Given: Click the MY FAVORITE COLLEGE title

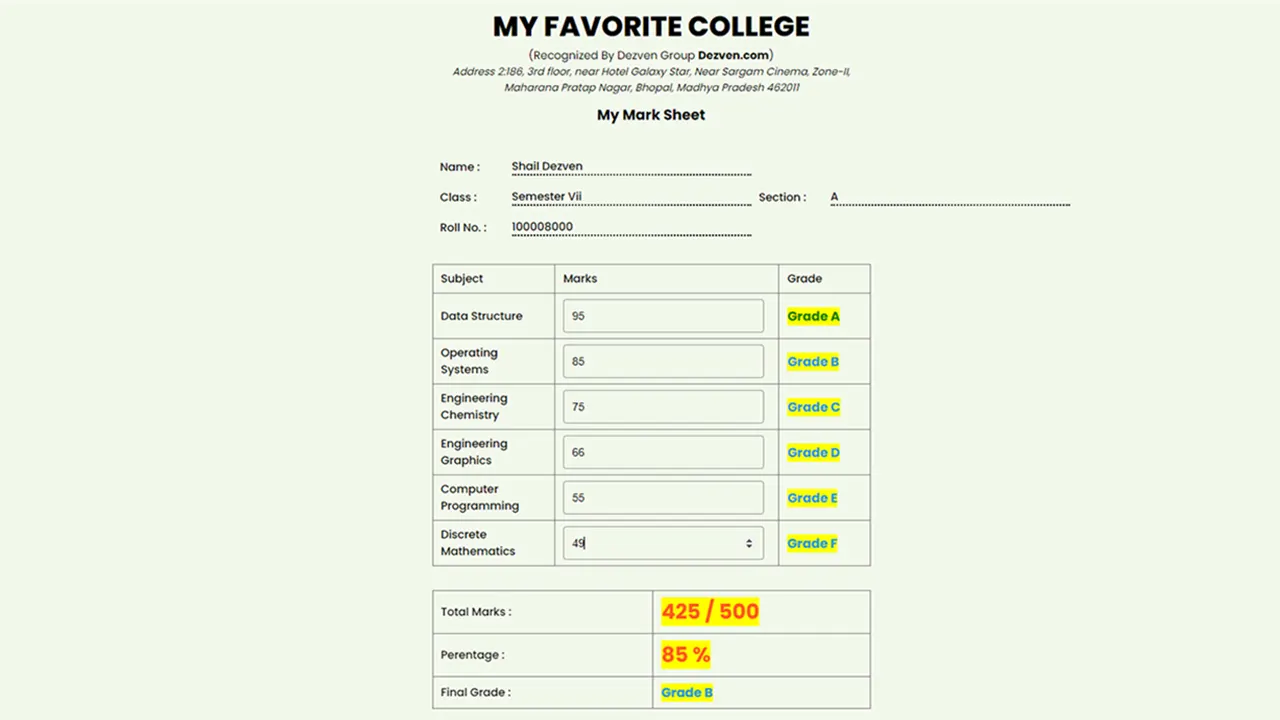Looking at the screenshot, I should (x=650, y=27).
